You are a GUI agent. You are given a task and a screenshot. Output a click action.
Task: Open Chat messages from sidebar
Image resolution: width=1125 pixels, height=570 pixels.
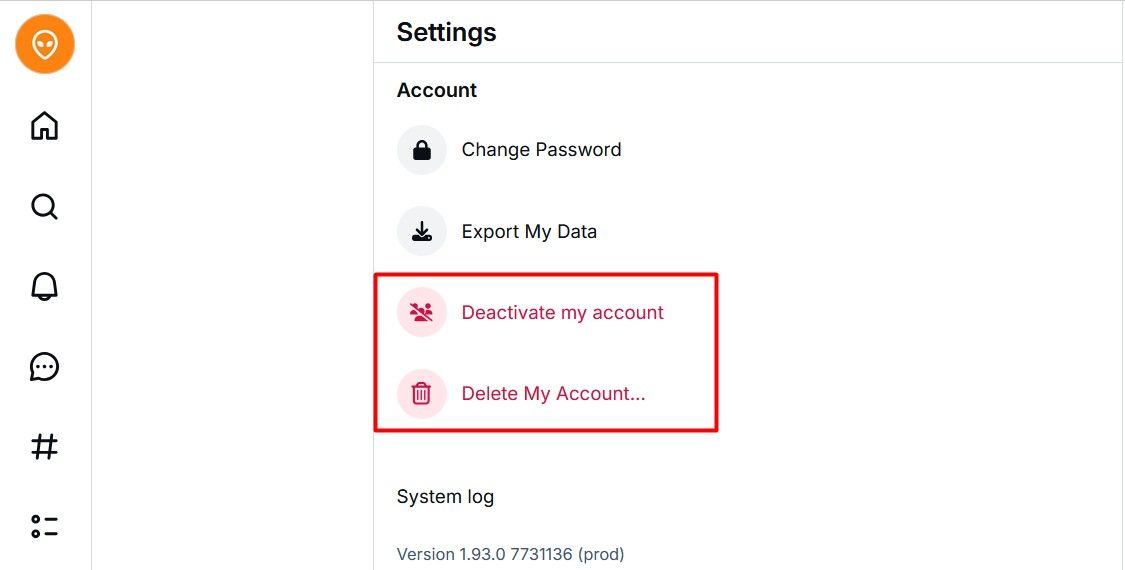click(x=45, y=367)
